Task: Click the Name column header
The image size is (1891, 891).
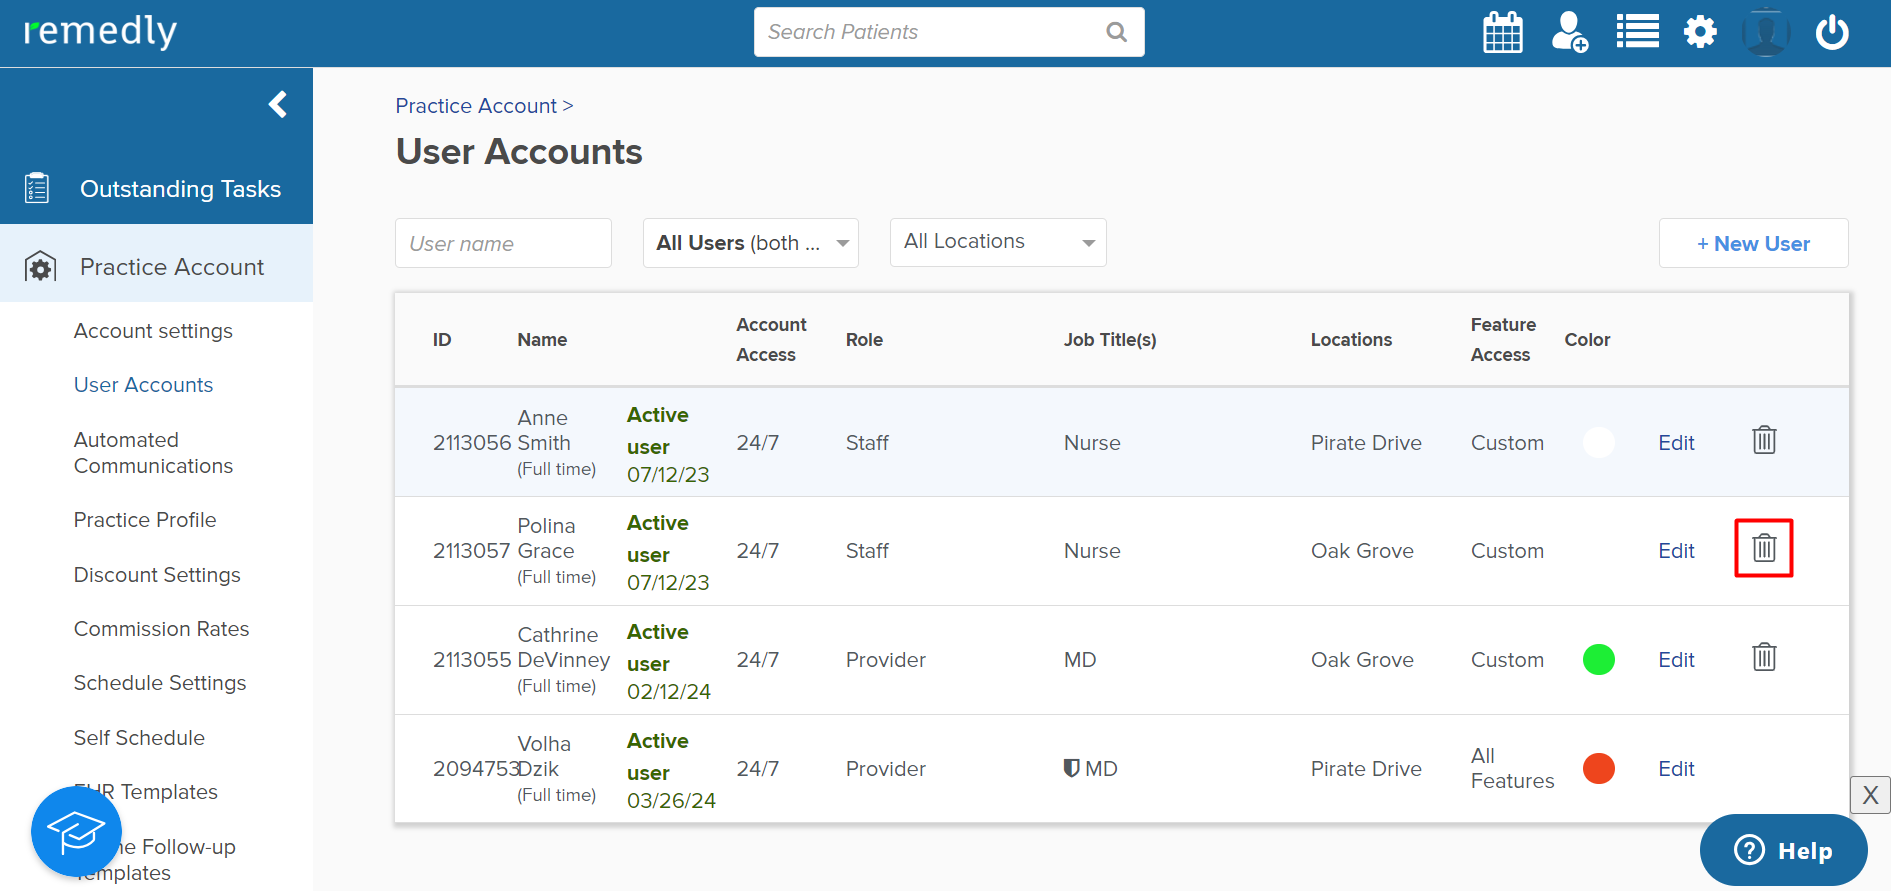Action: click(542, 340)
